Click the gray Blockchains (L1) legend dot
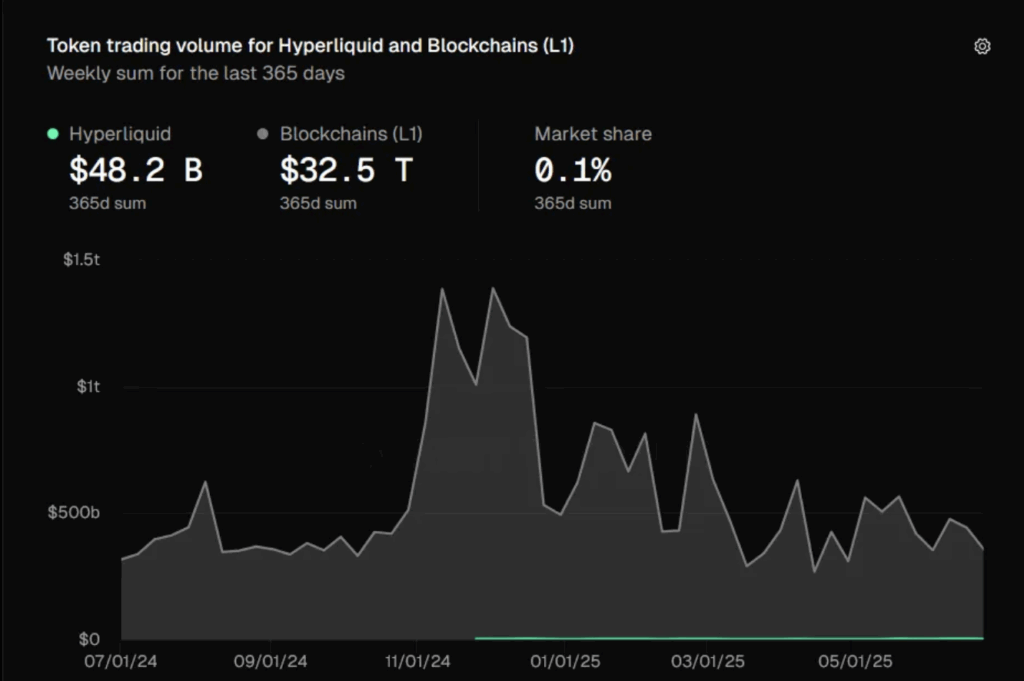1024x681 pixels. coord(263,134)
